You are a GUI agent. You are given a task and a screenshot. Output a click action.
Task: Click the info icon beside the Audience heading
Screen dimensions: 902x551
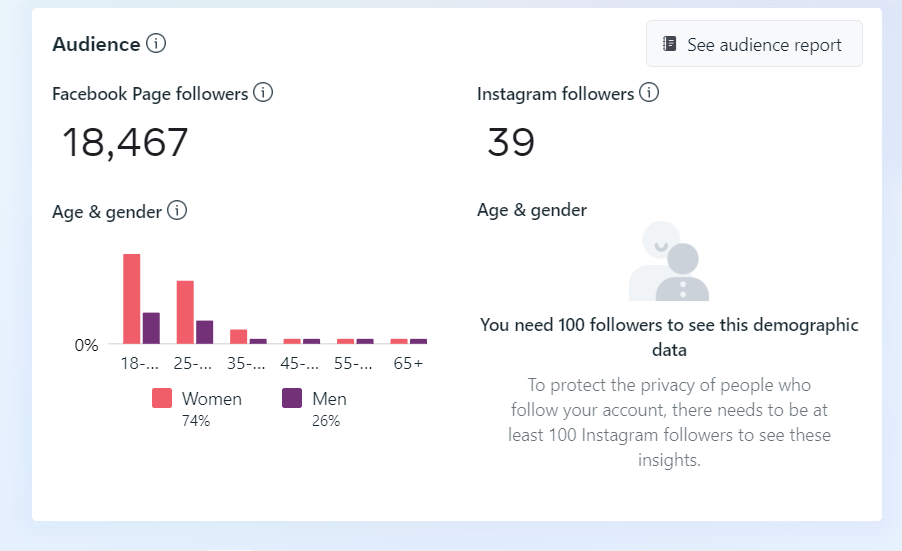(156, 44)
